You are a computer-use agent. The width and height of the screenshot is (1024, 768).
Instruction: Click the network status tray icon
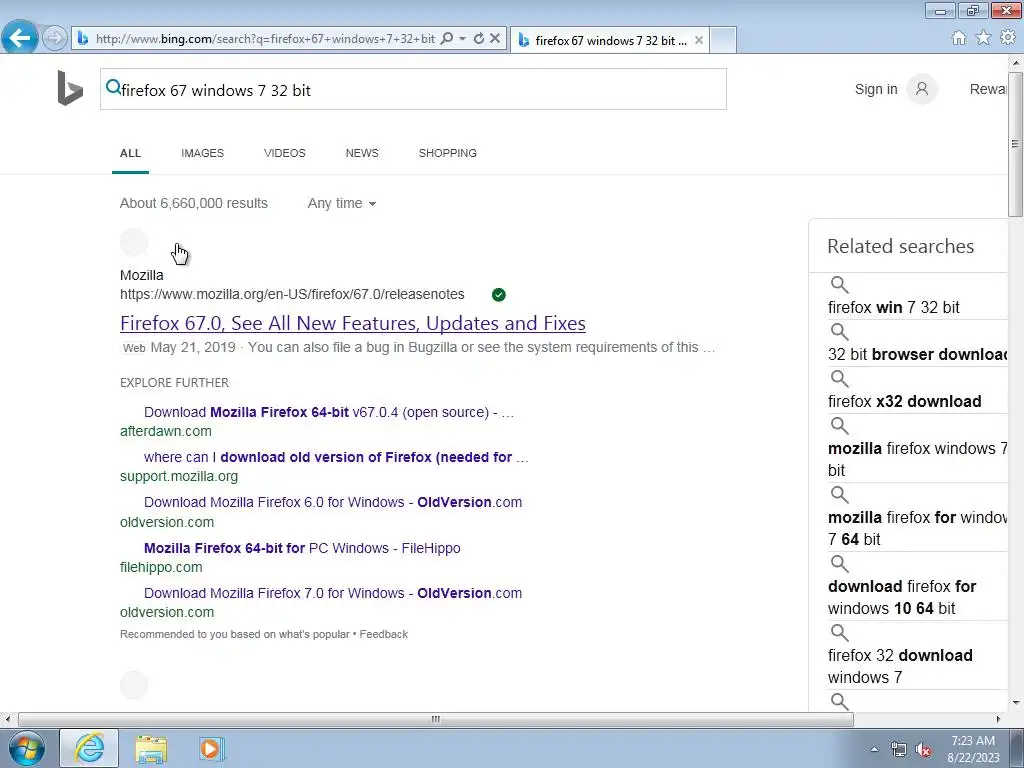(899, 749)
